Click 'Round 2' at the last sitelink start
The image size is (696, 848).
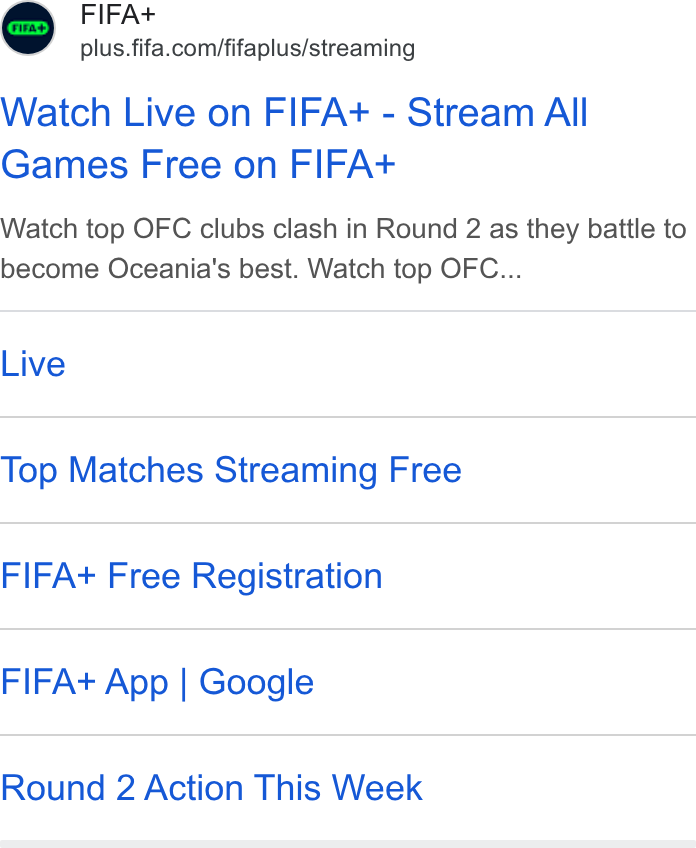(x=68, y=787)
